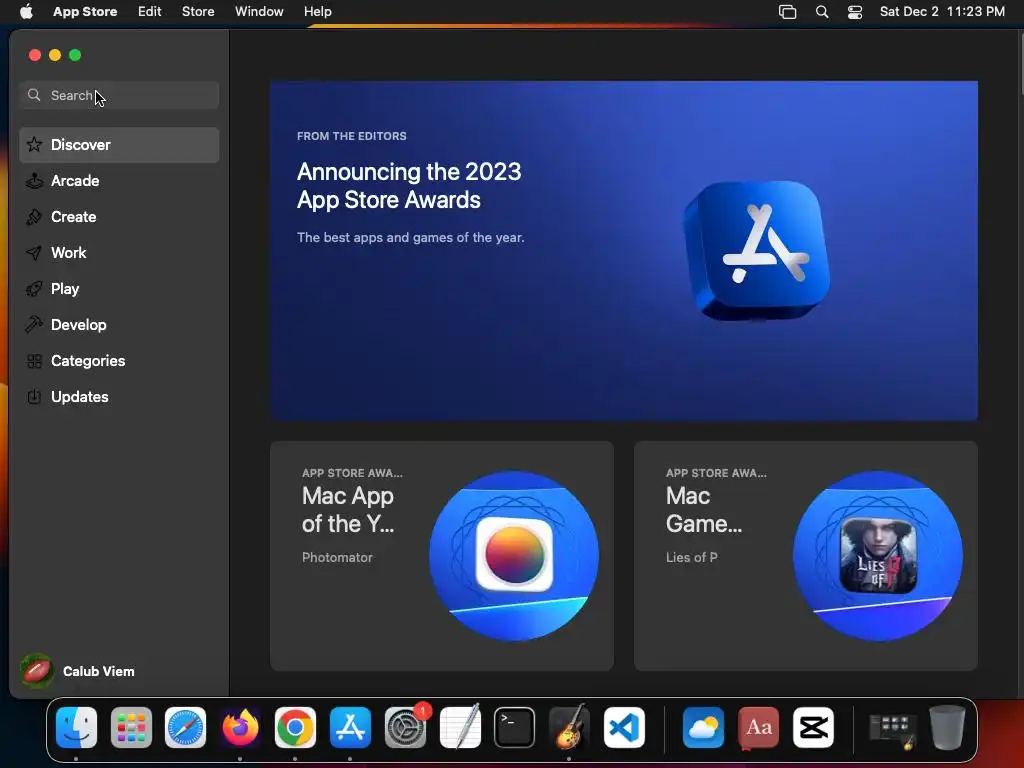Open the Trash in the Dock
This screenshot has height=768, width=1024.
(x=947, y=728)
